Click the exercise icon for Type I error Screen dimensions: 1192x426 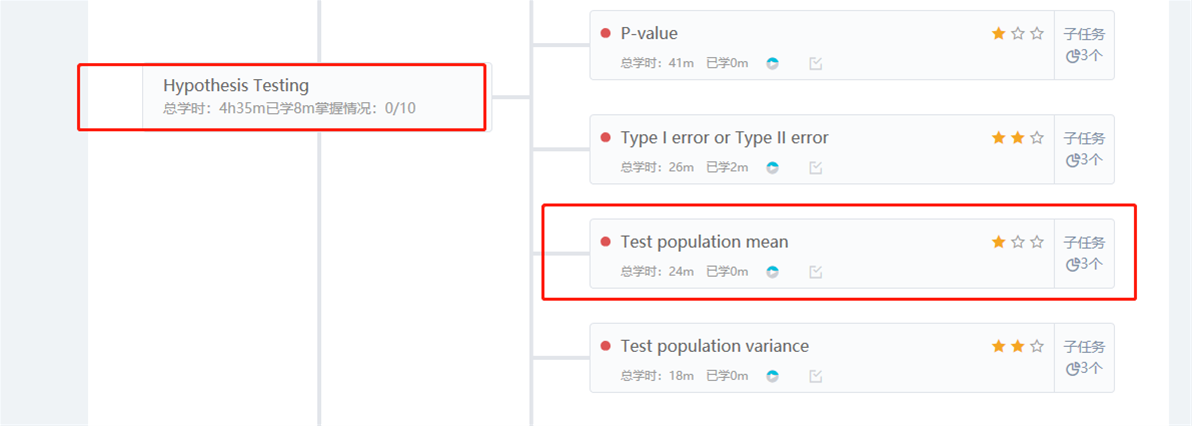815,167
